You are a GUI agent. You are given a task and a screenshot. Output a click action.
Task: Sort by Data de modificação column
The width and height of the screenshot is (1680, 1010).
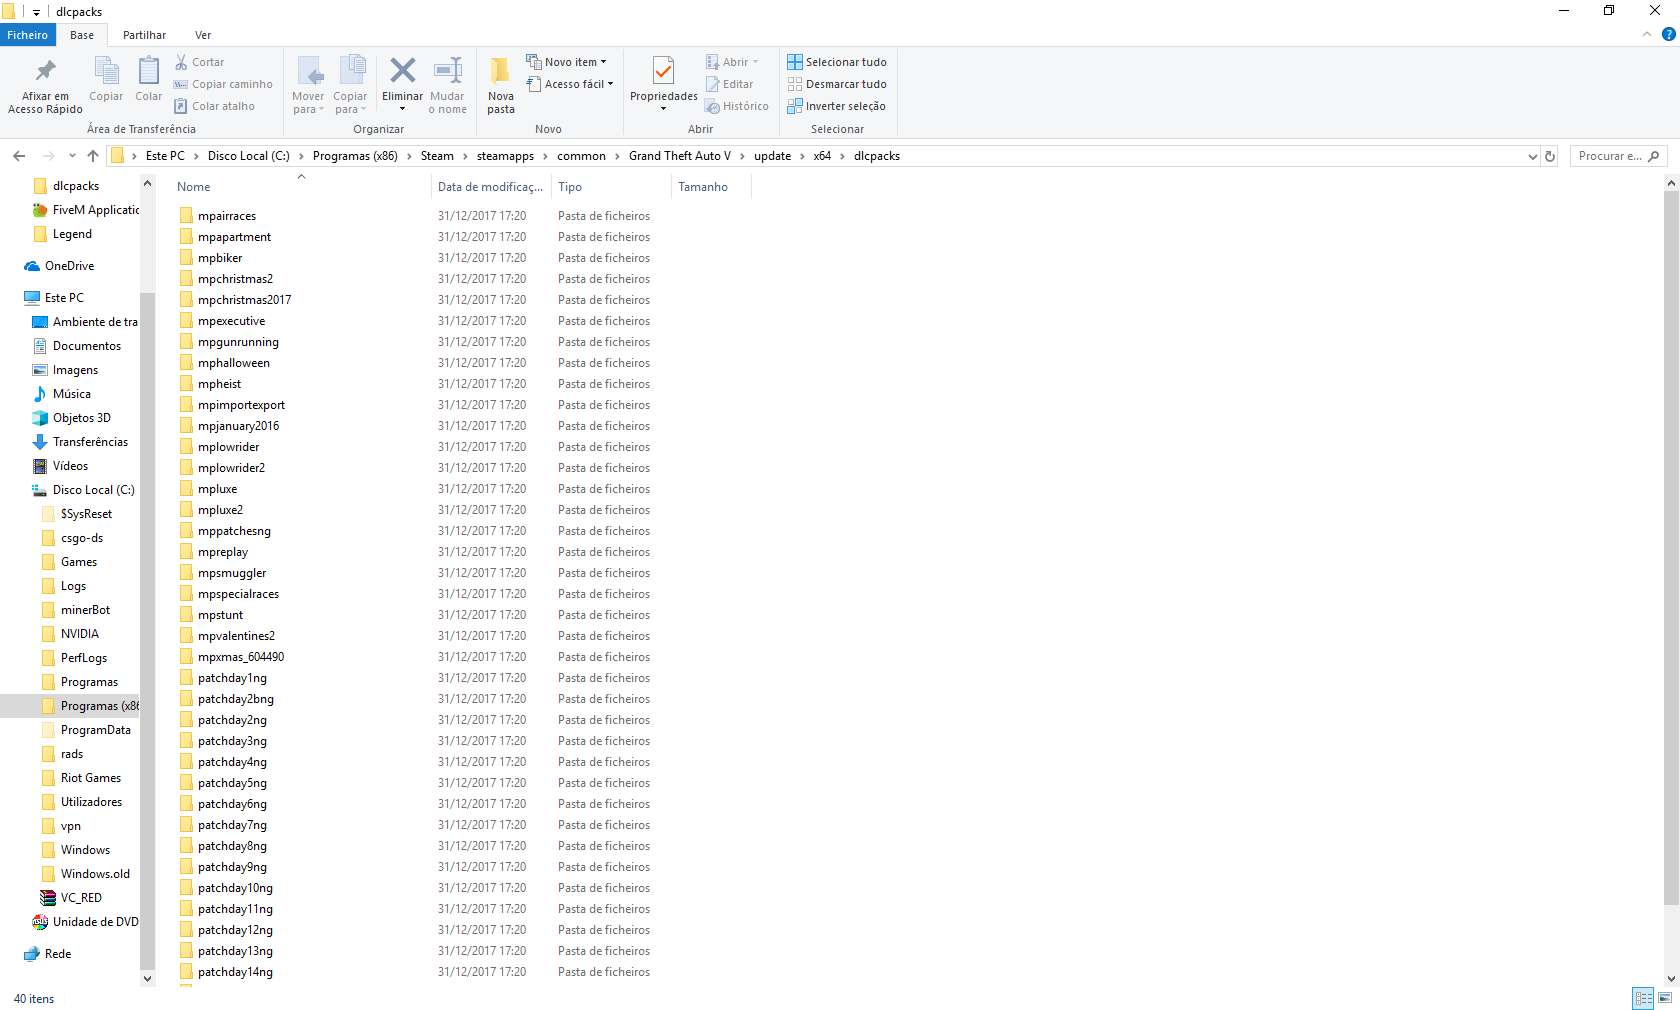point(491,187)
